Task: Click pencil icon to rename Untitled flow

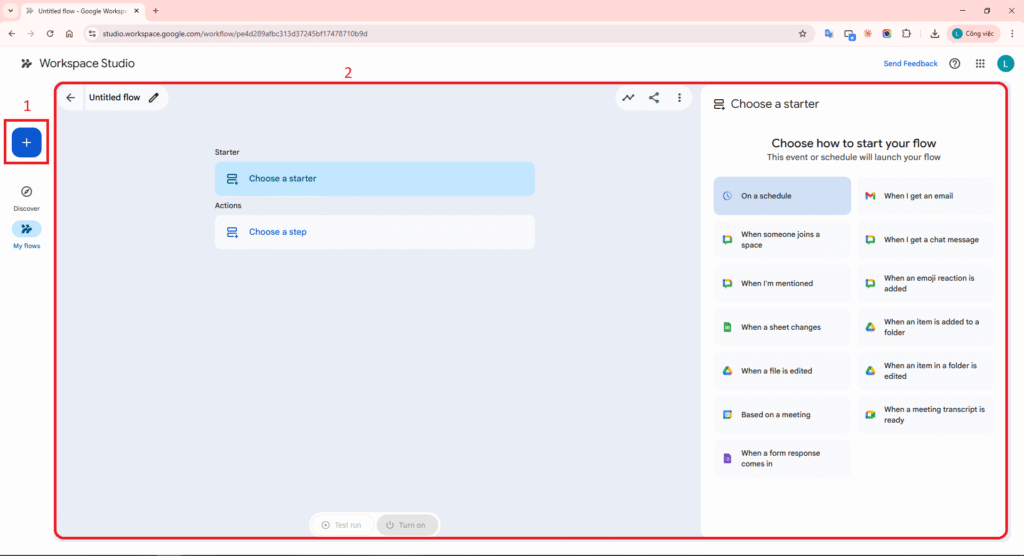Action: tap(154, 98)
